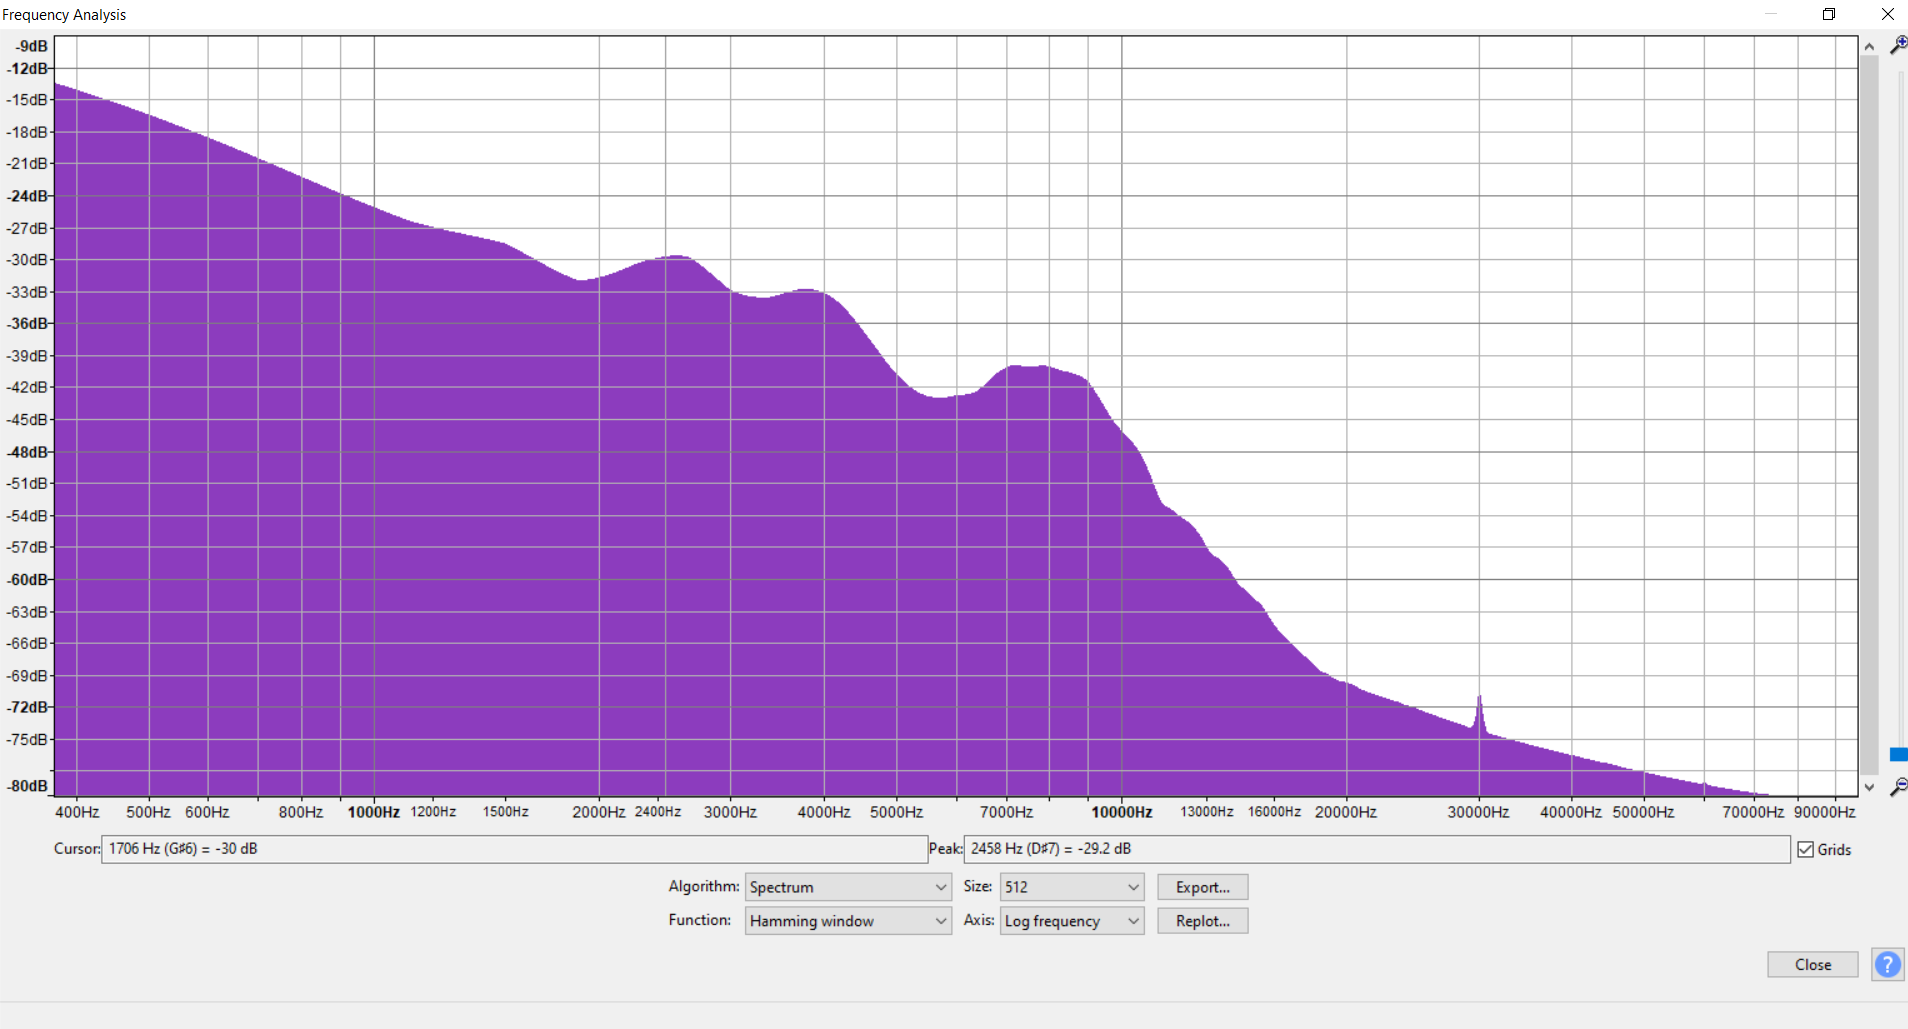Click the "10000Hz" frequency label
This screenshot has height=1029, width=1908.
pyautogui.click(x=1122, y=812)
